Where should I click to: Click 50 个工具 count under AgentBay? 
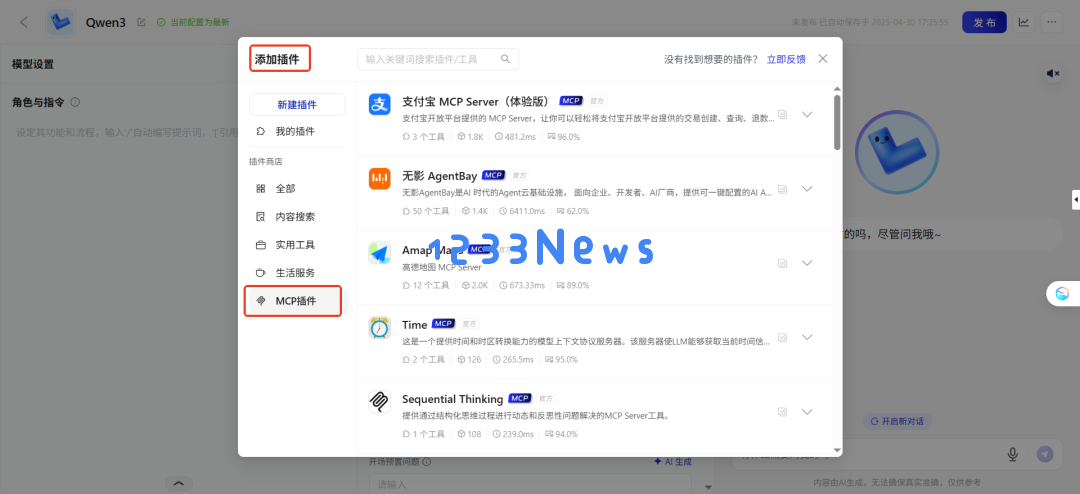(x=426, y=211)
